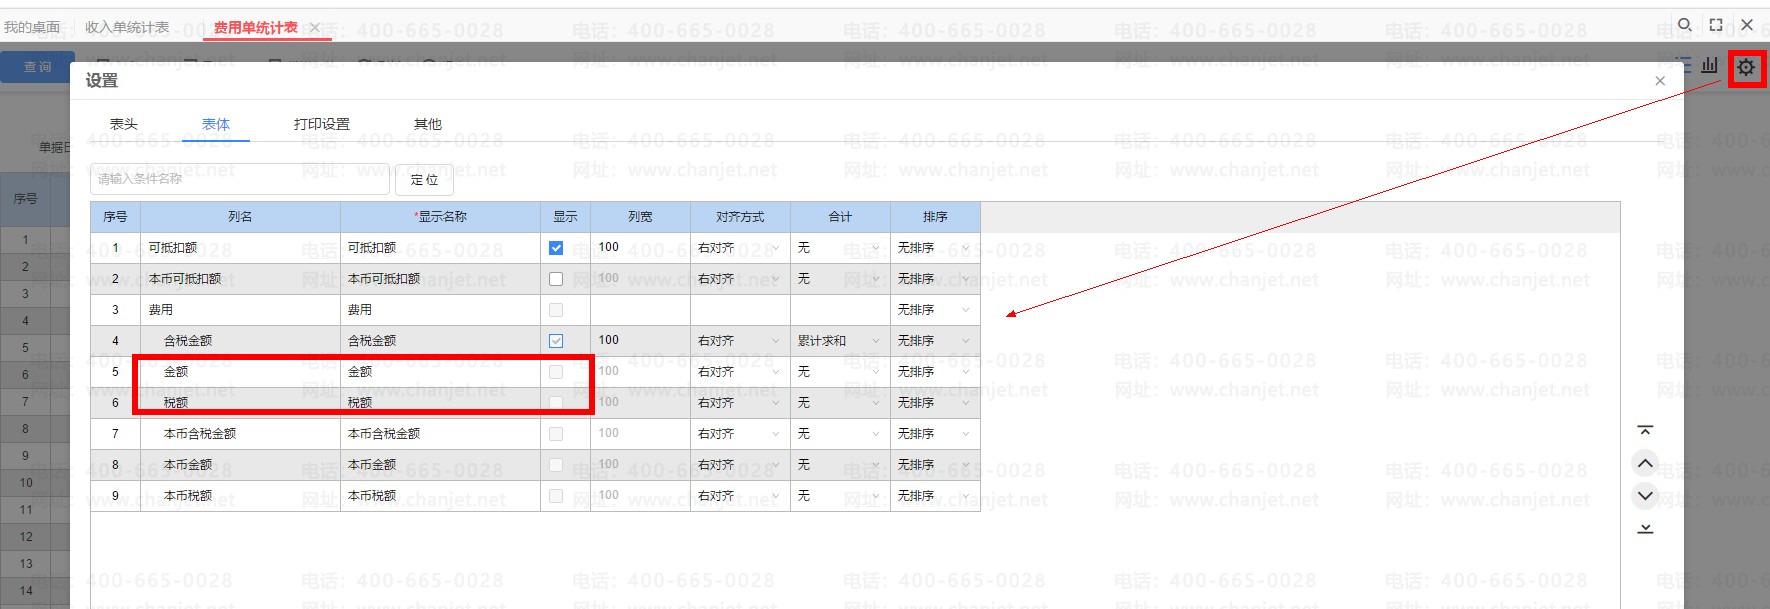
Task: Select the 金额 cell in 列名 column
Action: (240, 372)
